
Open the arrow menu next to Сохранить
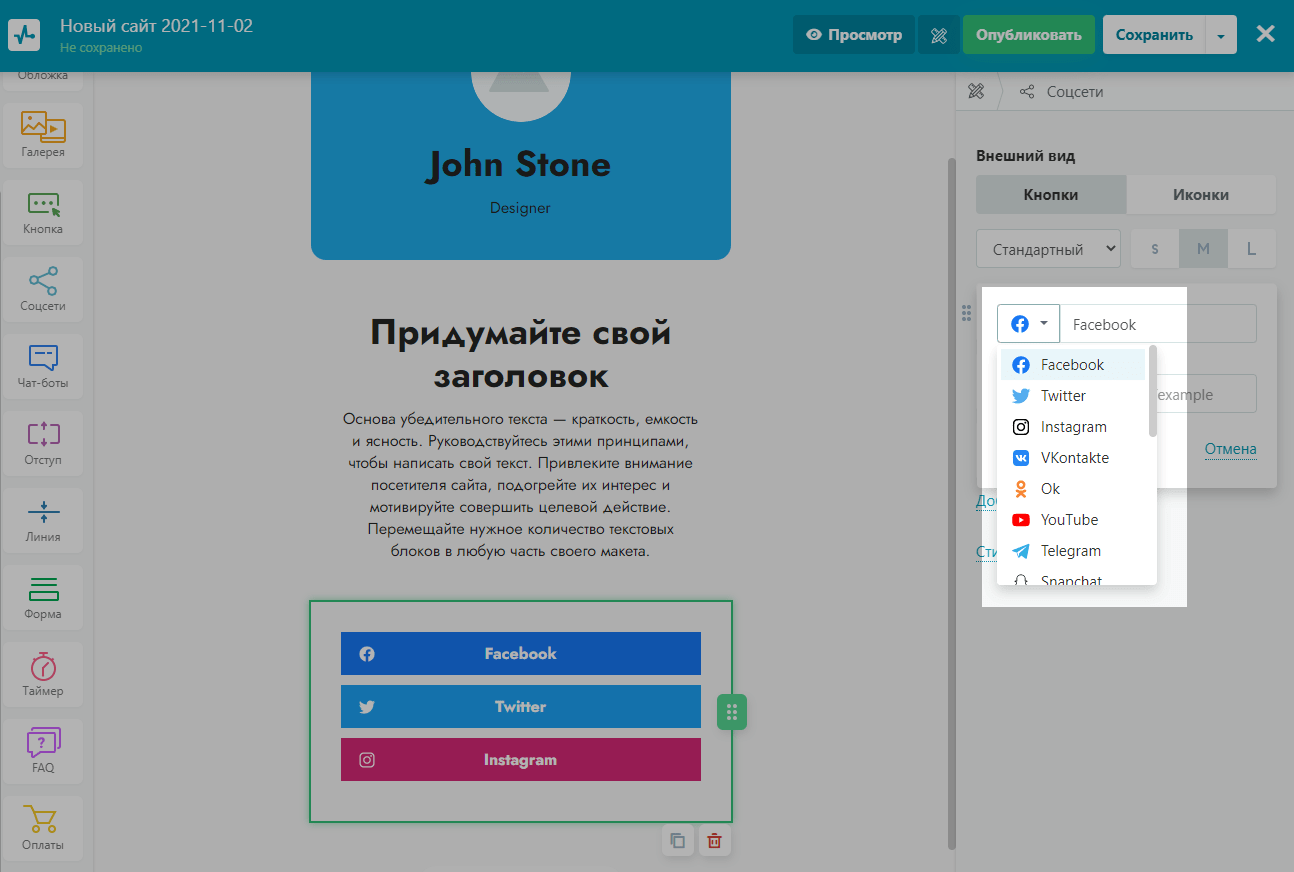point(1221,35)
